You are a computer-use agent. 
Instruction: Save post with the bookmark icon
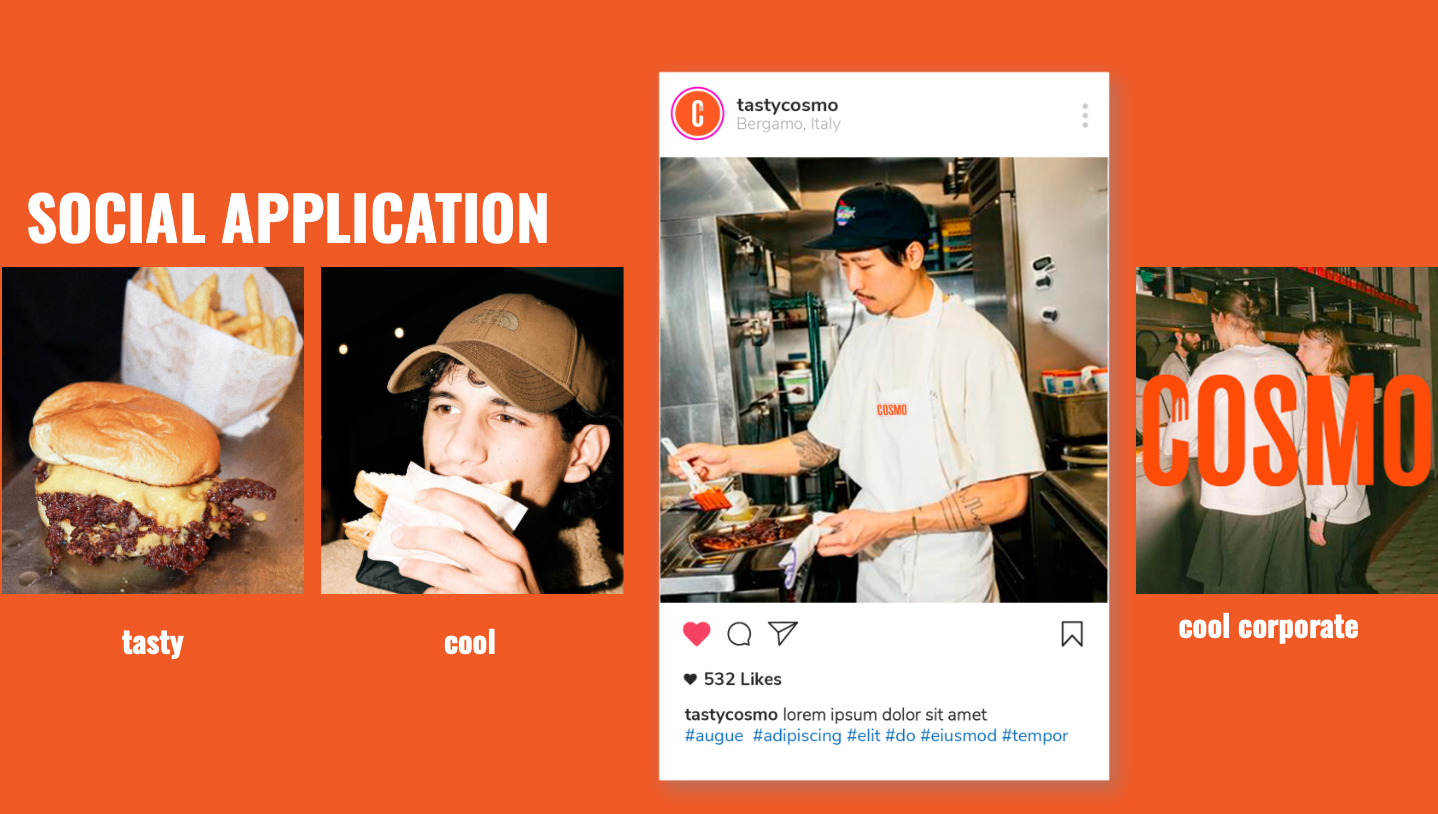(1072, 634)
